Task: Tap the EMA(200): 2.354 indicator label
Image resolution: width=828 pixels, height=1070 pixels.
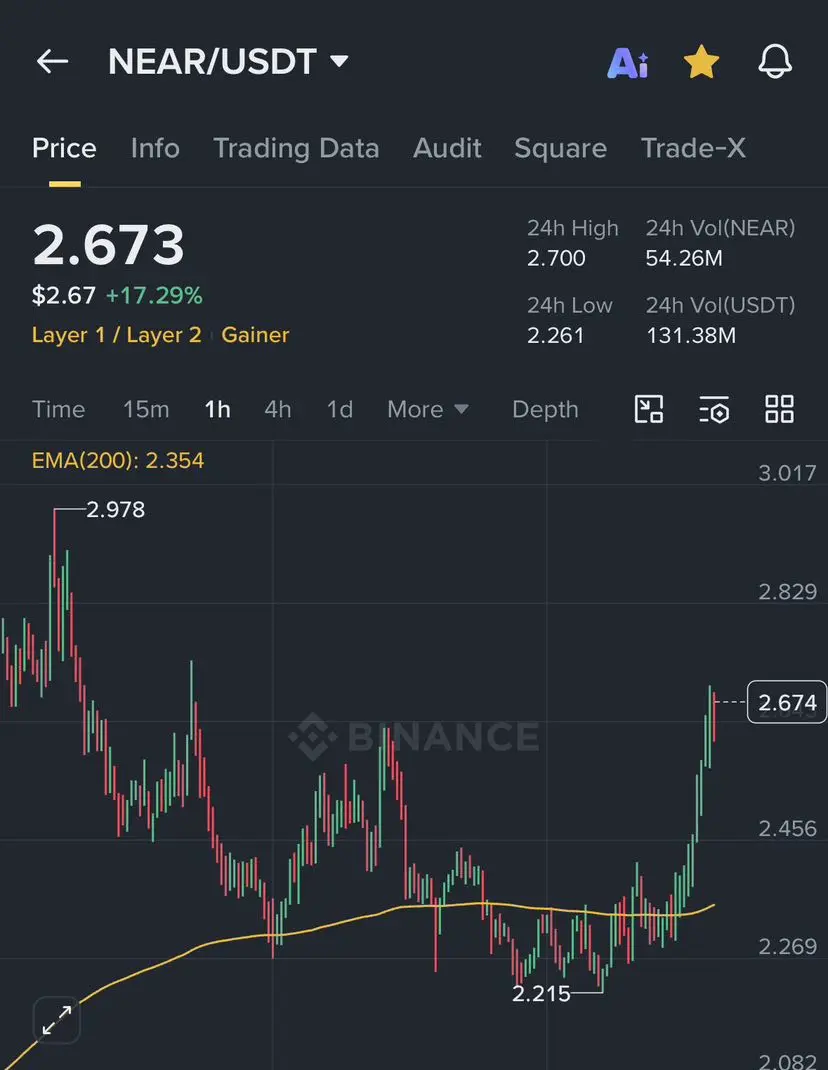Action: [118, 461]
